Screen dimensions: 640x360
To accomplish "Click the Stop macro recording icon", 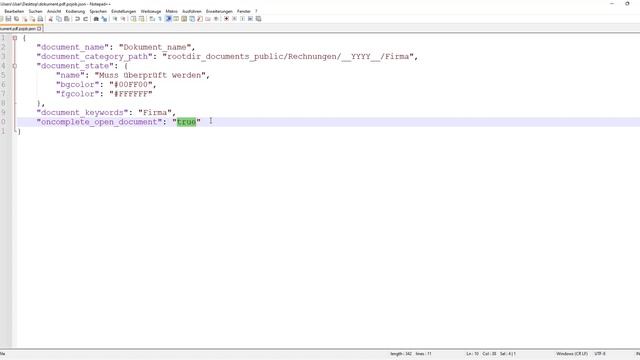I will (234, 19).
